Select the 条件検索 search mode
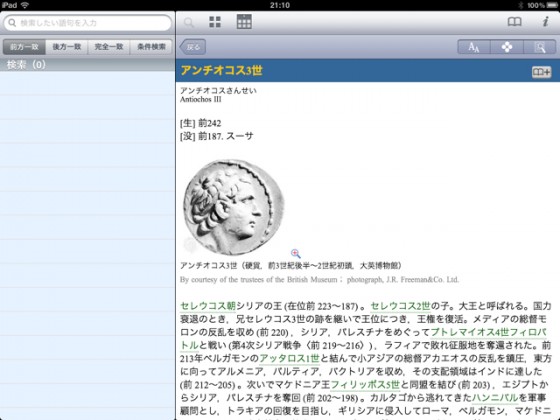Image resolution: width=560 pixels, height=420 pixels. [151, 47]
